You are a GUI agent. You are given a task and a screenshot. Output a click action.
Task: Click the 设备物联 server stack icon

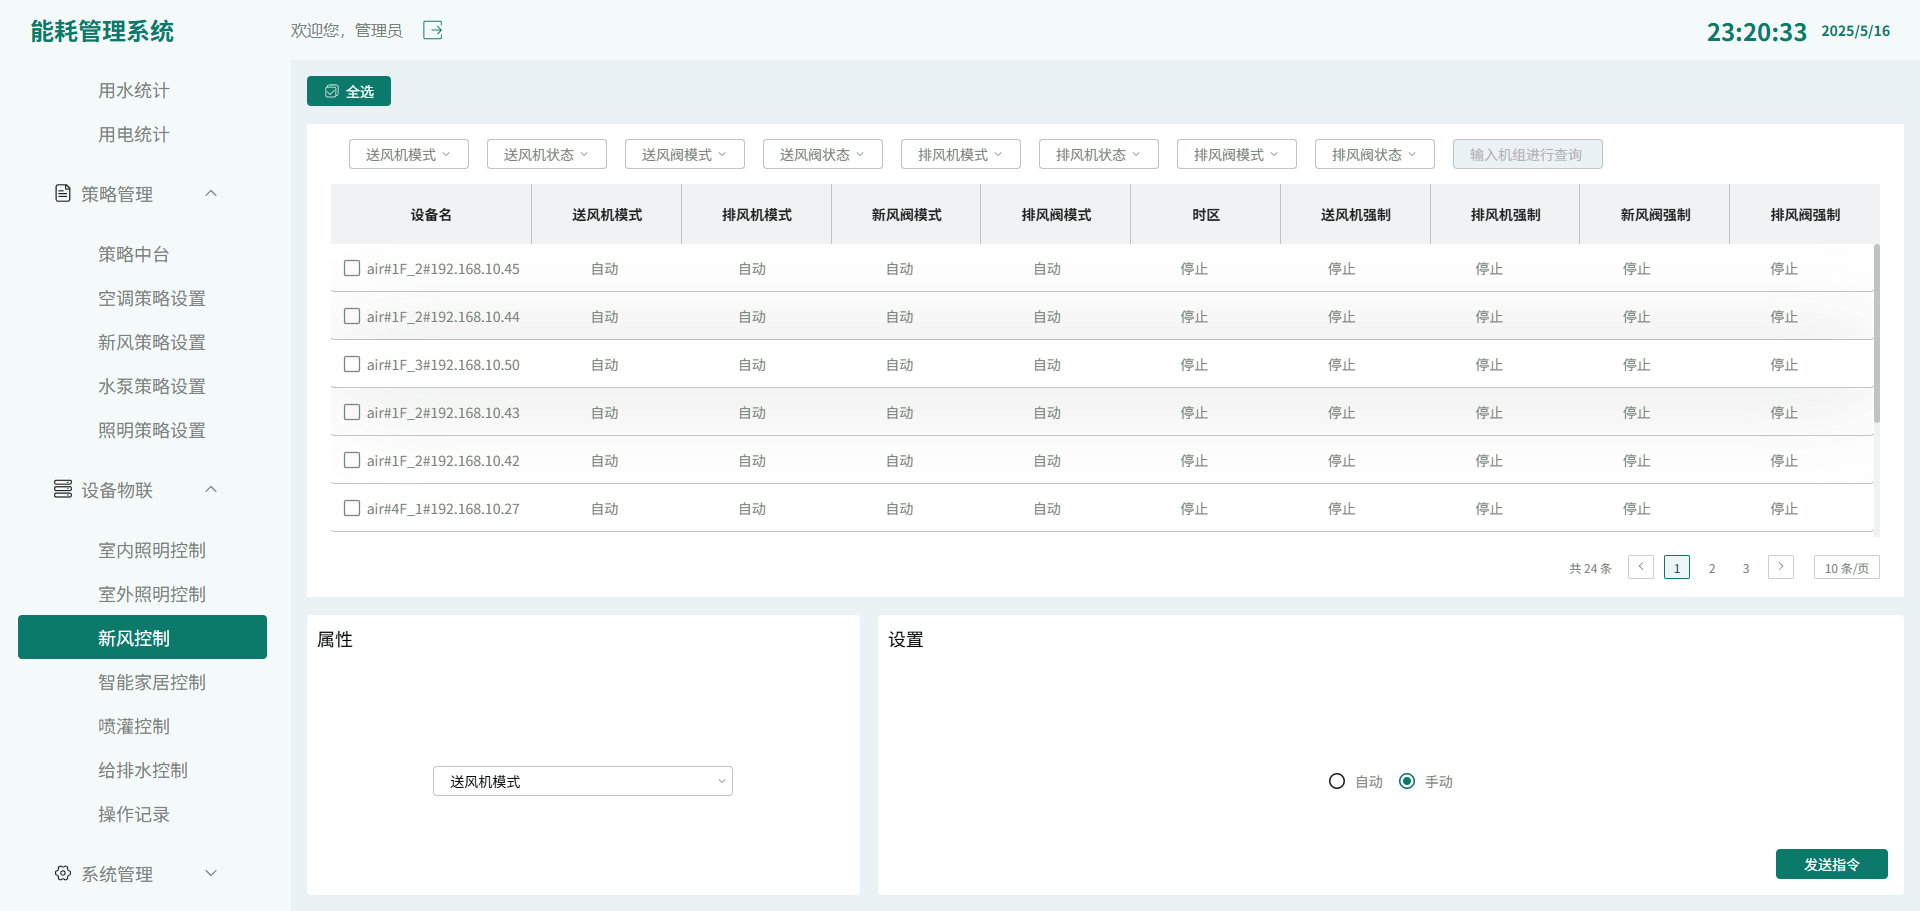point(63,489)
